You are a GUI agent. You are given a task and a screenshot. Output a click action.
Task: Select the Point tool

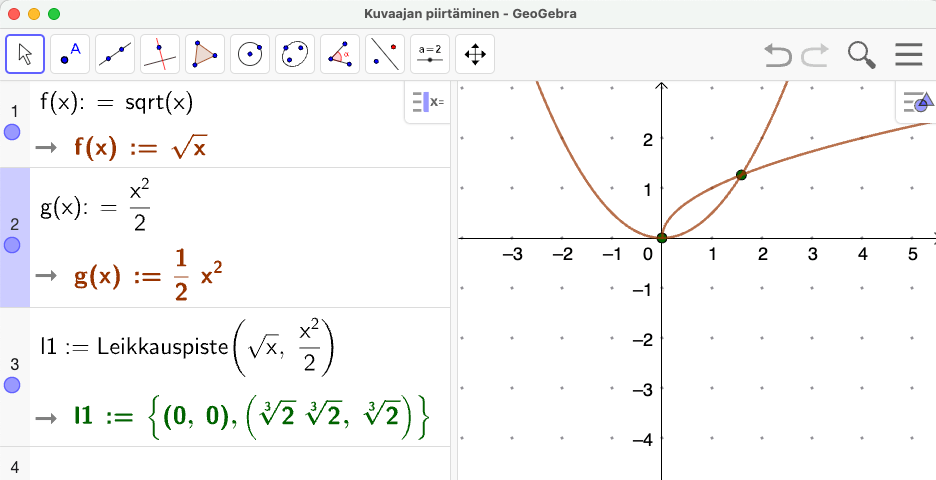pos(70,55)
